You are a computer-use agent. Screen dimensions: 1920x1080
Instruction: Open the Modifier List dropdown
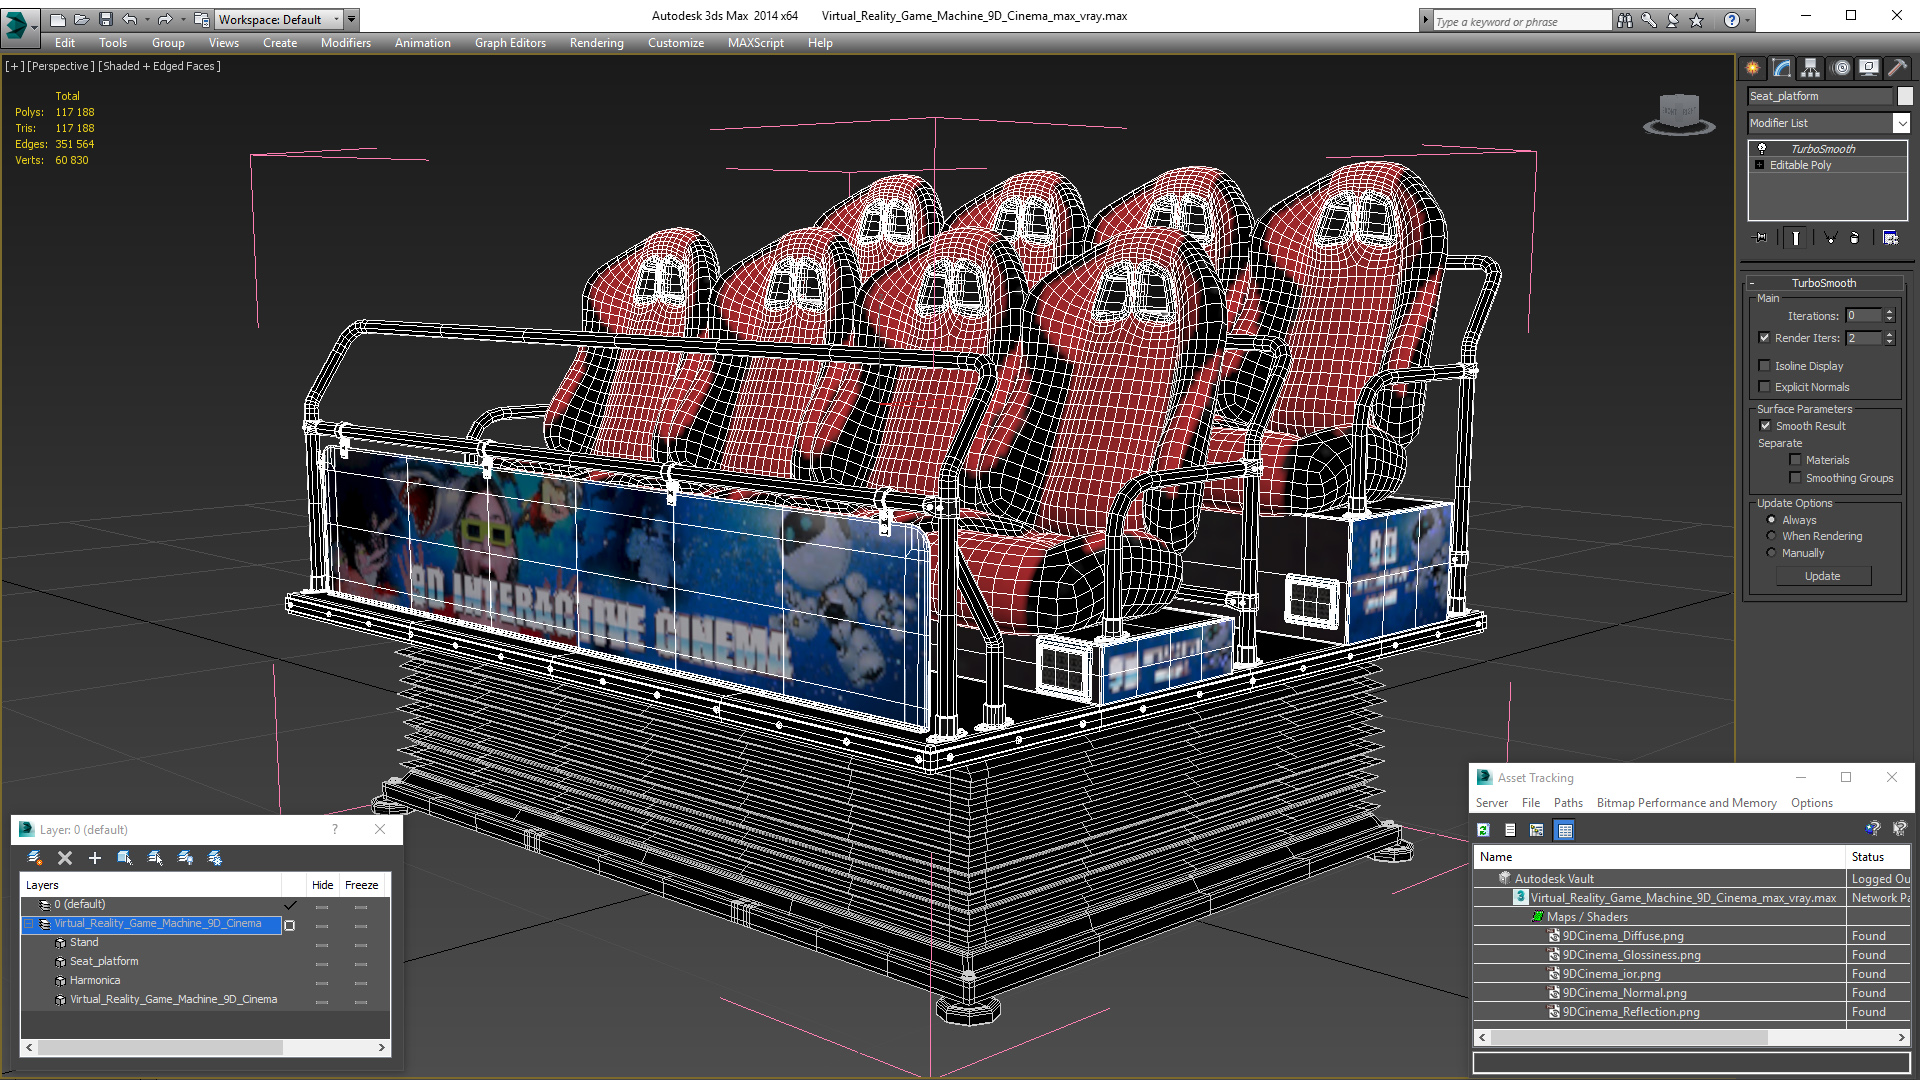pyautogui.click(x=1901, y=123)
